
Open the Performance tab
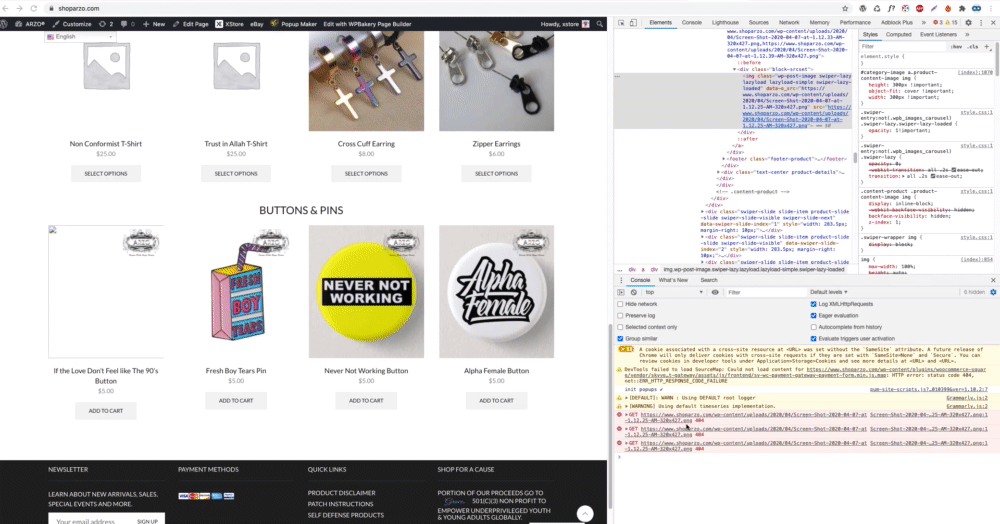coord(855,22)
